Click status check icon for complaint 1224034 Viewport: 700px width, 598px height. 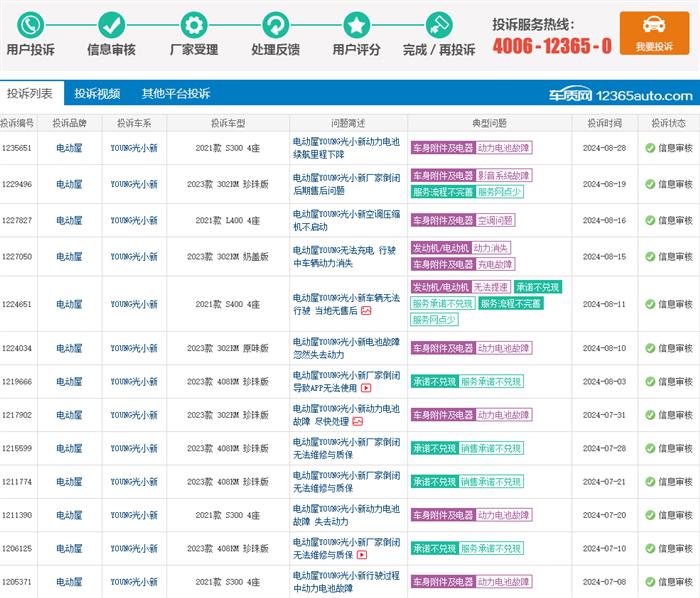650,348
